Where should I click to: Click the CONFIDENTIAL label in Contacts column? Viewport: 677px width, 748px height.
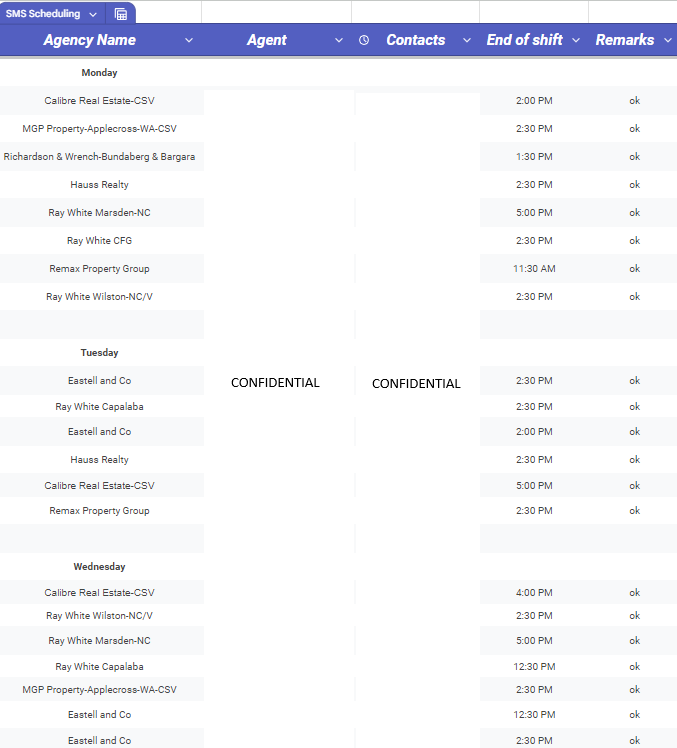click(x=416, y=384)
